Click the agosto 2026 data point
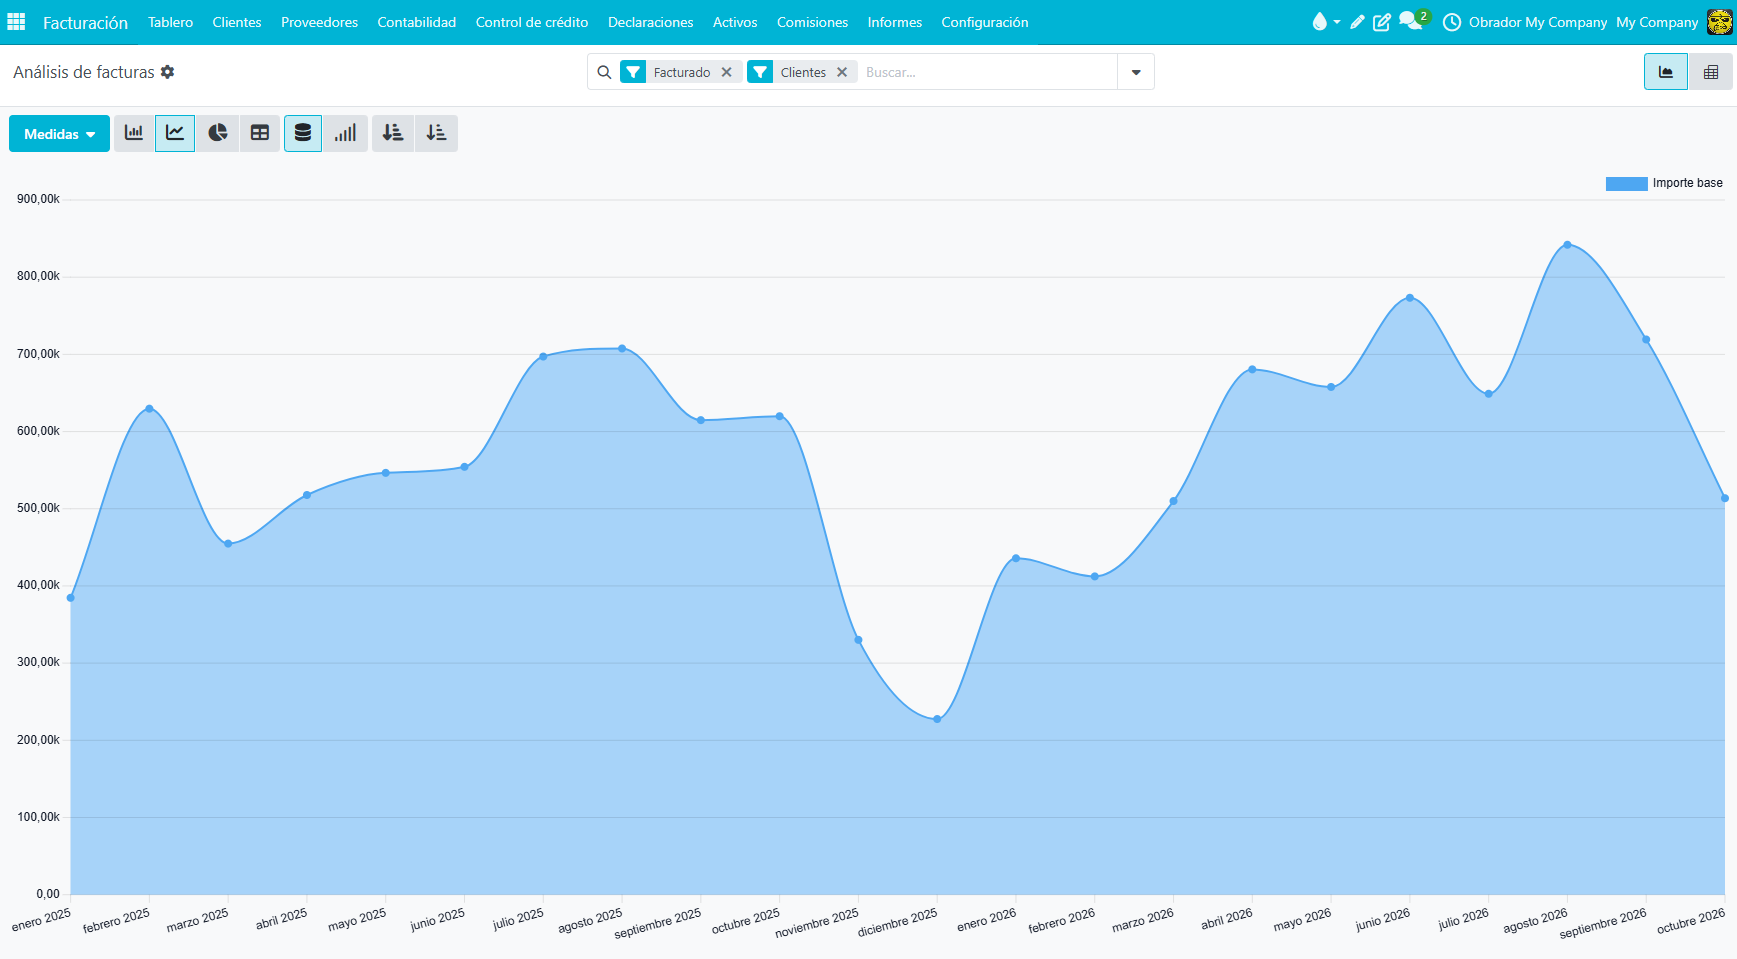 pyautogui.click(x=1567, y=244)
